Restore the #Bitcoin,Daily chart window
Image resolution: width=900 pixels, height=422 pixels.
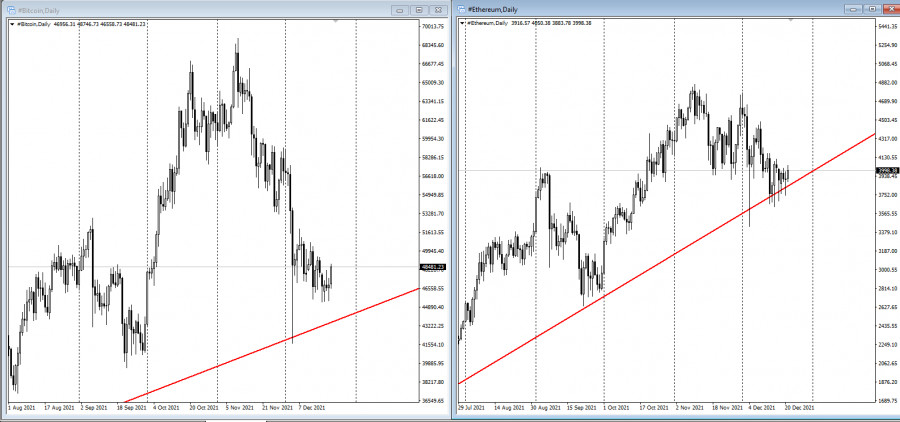(419, 10)
